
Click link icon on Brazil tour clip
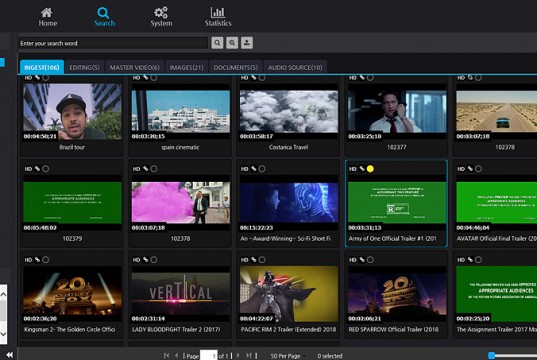pos(37,78)
